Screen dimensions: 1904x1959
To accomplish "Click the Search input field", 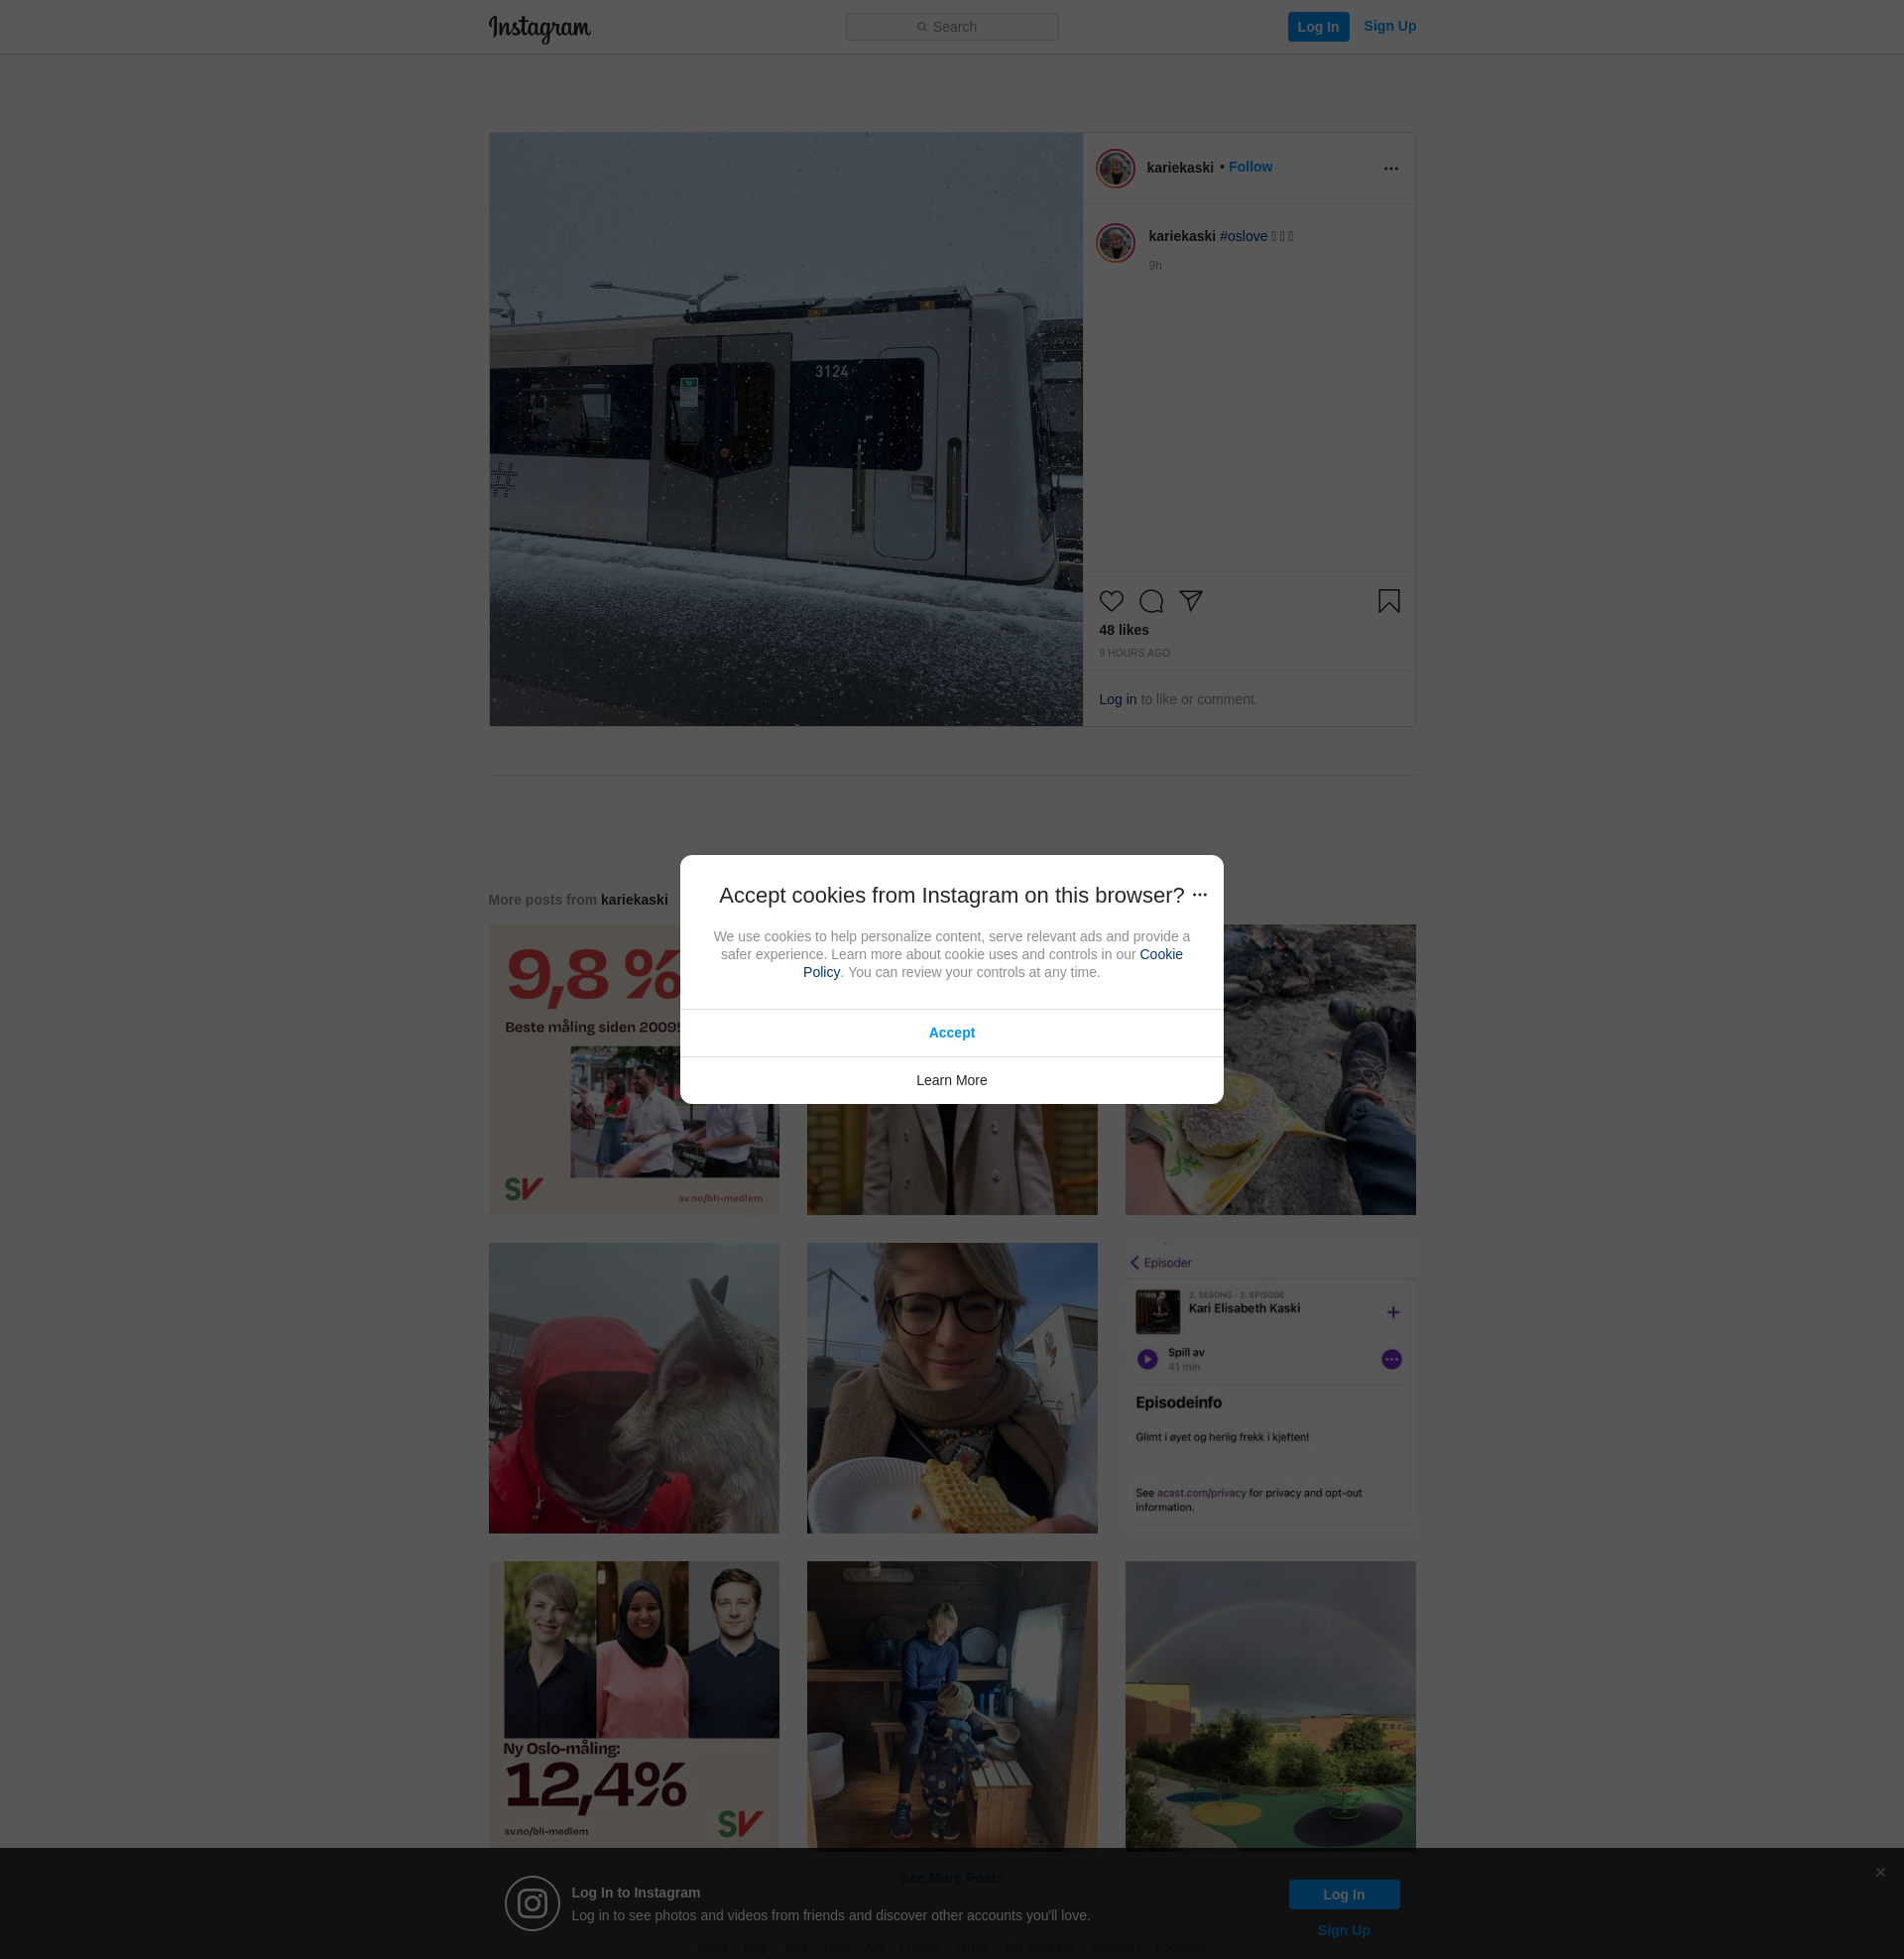I will (x=951, y=27).
